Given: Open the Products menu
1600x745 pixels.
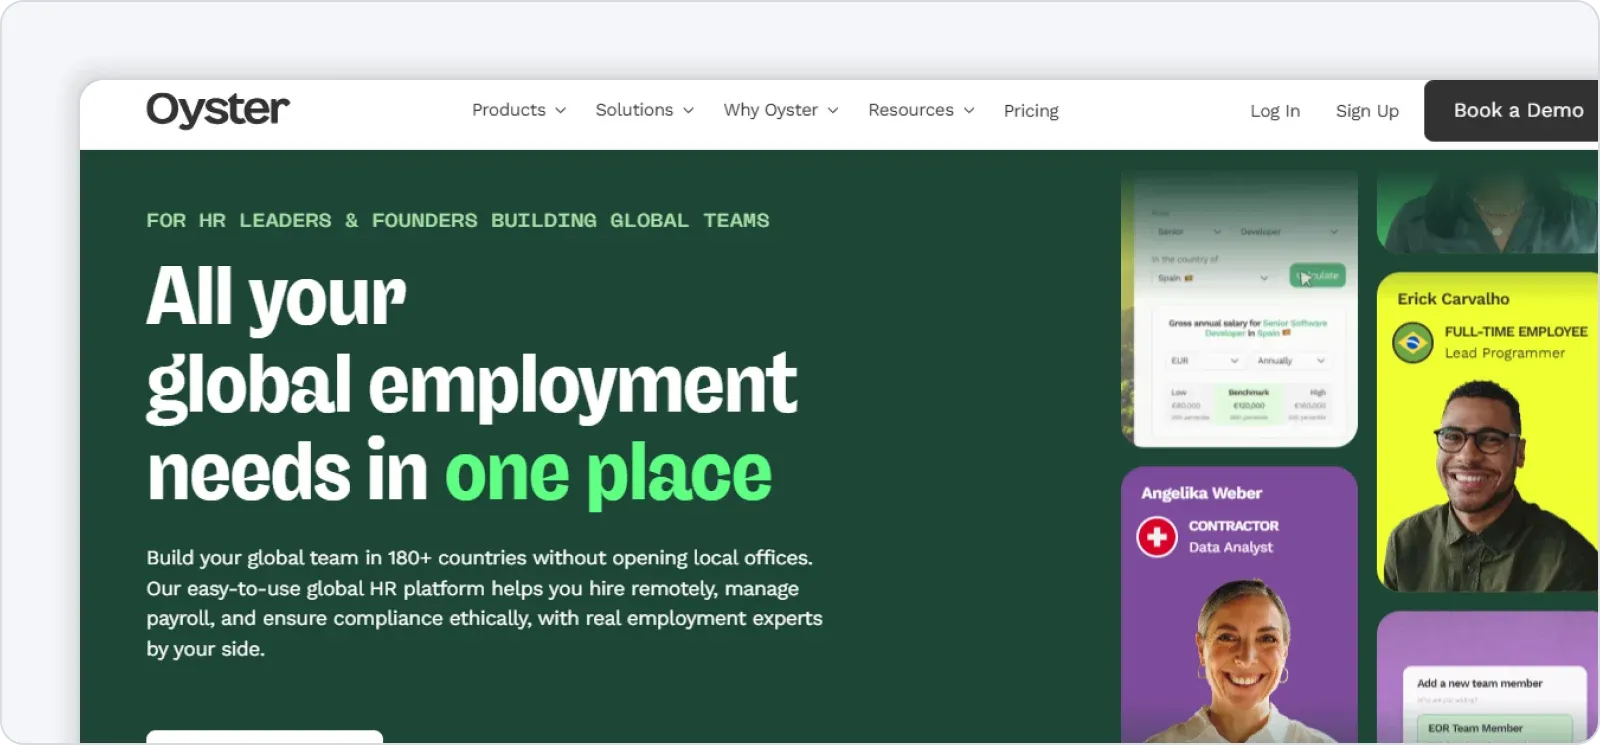Looking at the screenshot, I should pos(519,110).
